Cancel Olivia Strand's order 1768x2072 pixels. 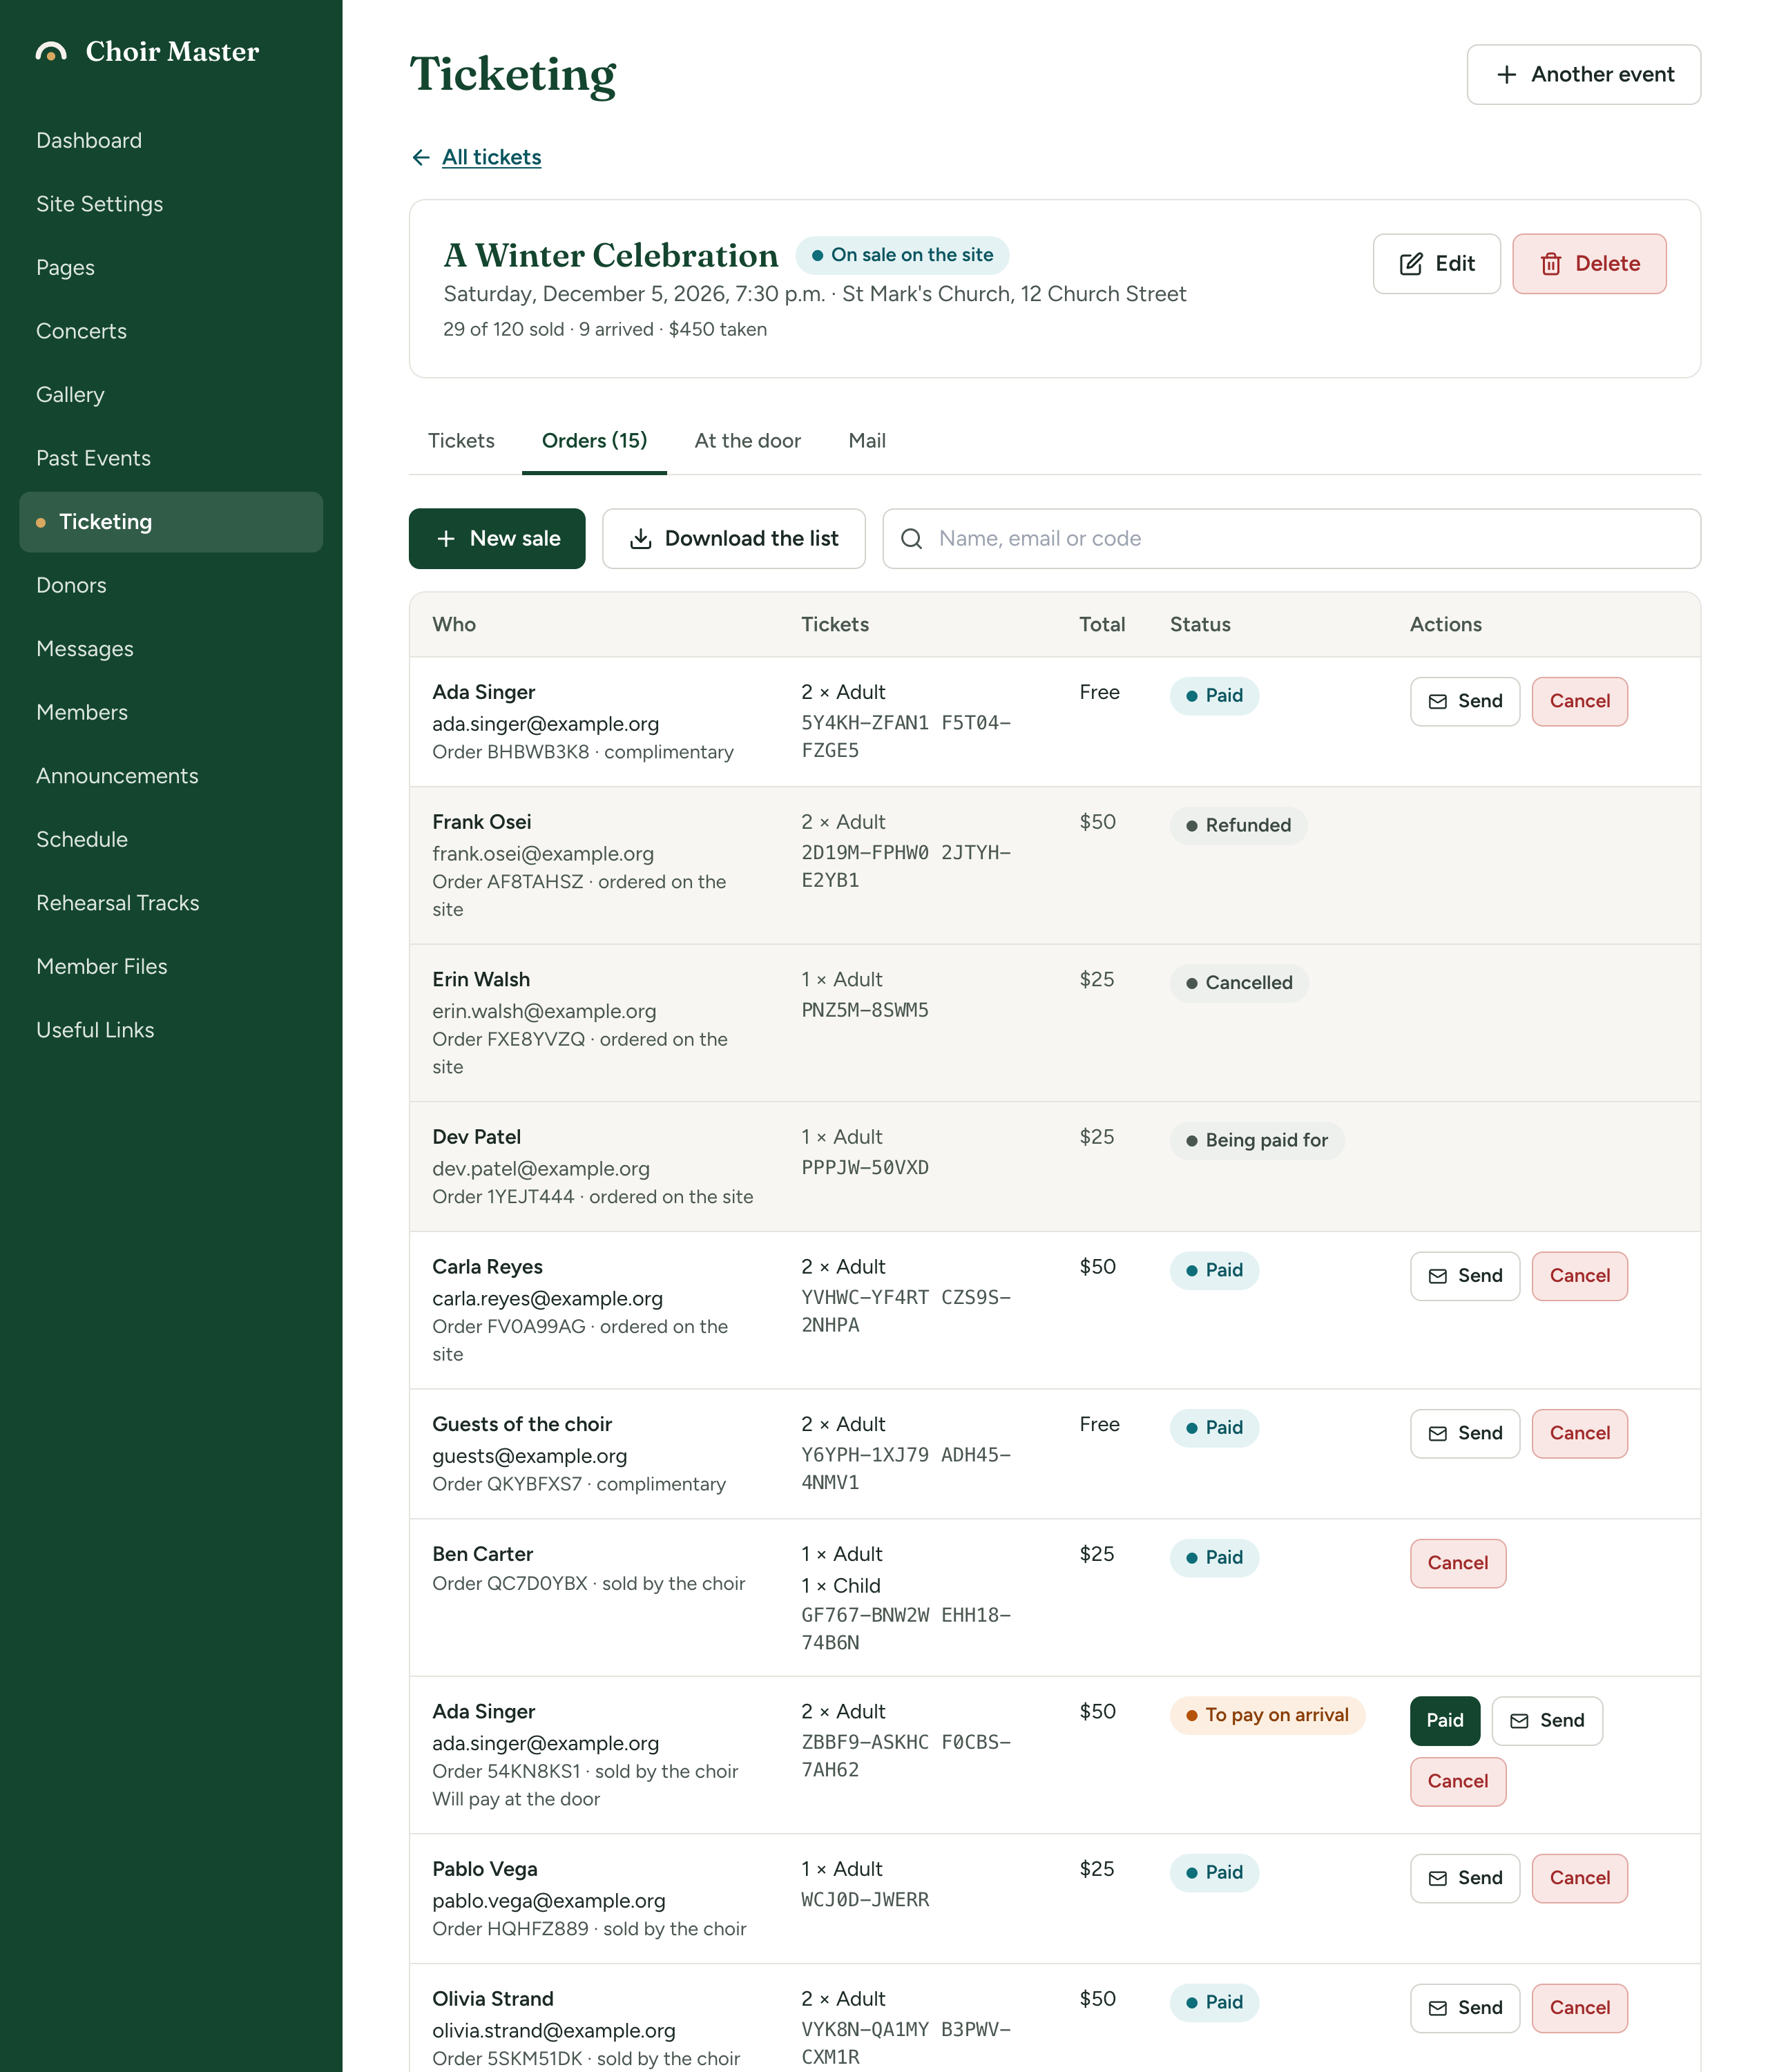[1579, 2009]
